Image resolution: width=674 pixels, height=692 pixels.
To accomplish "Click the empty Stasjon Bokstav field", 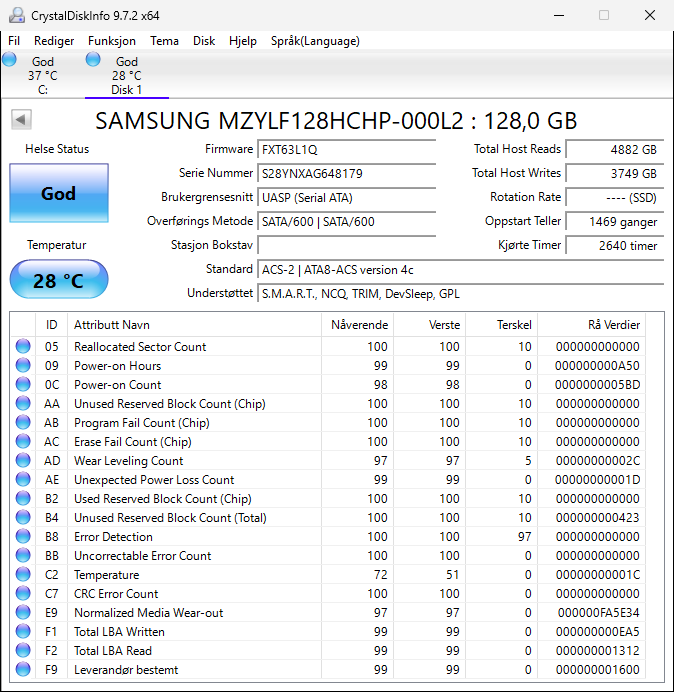I will coord(346,245).
